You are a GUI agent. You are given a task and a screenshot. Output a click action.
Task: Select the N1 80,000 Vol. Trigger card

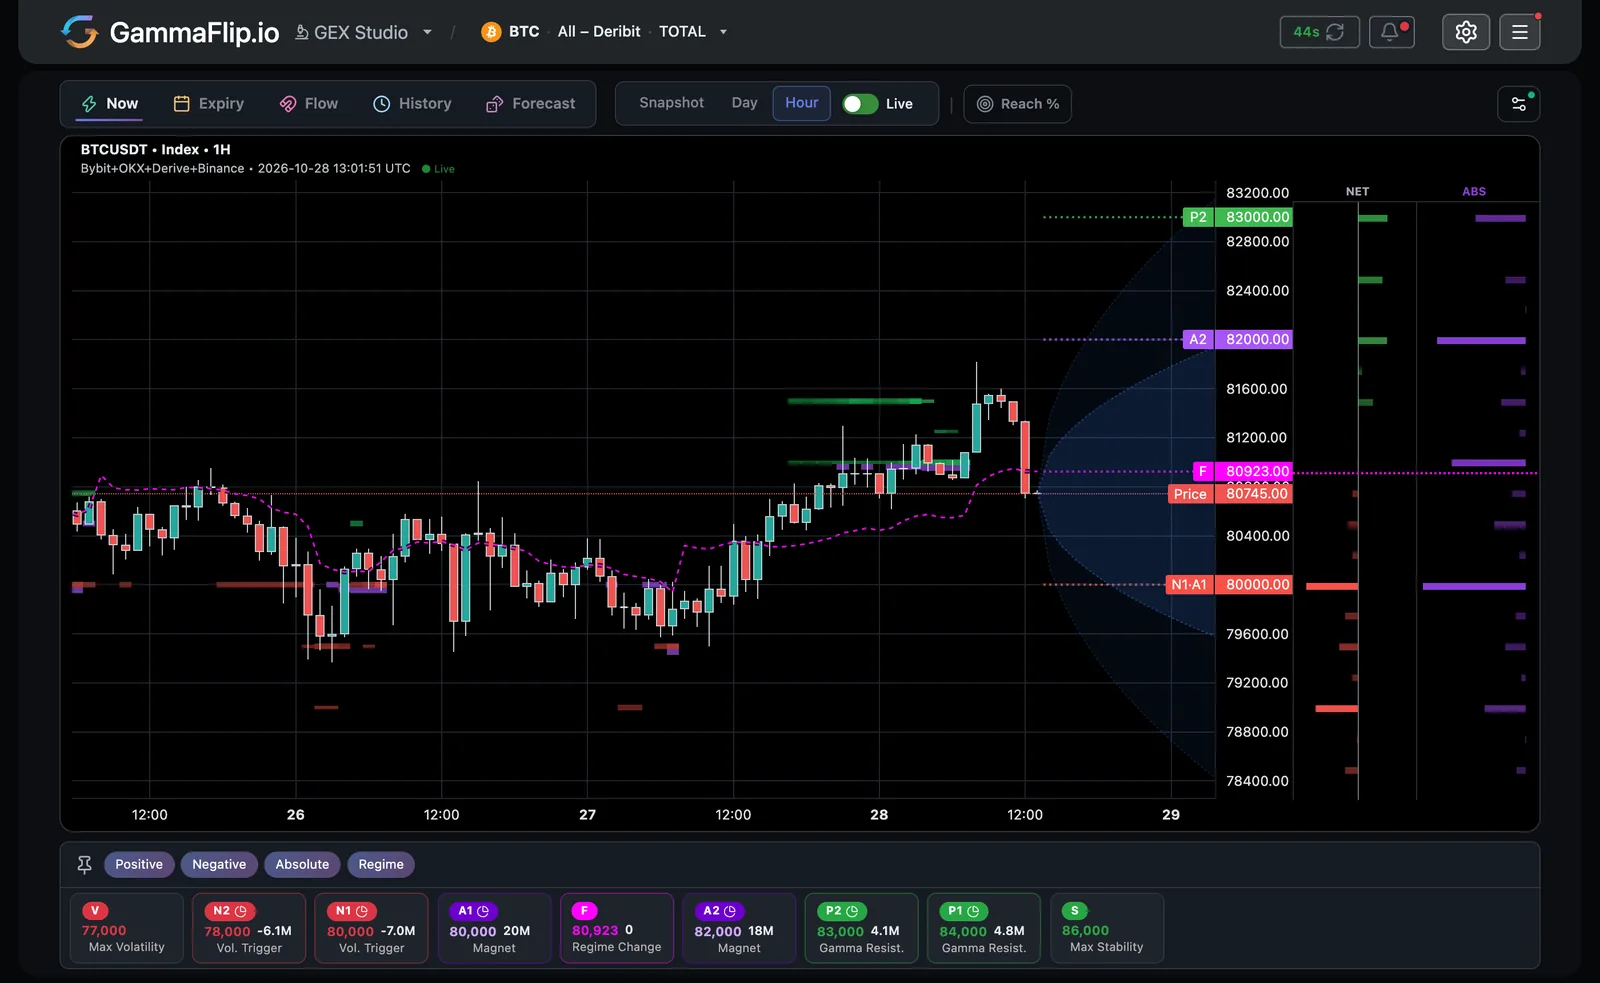pos(371,928)
